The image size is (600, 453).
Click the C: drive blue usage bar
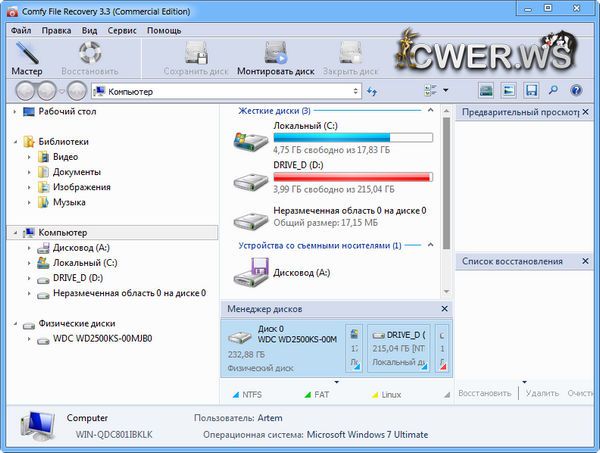pyautogui.click(x=353, y=137)
